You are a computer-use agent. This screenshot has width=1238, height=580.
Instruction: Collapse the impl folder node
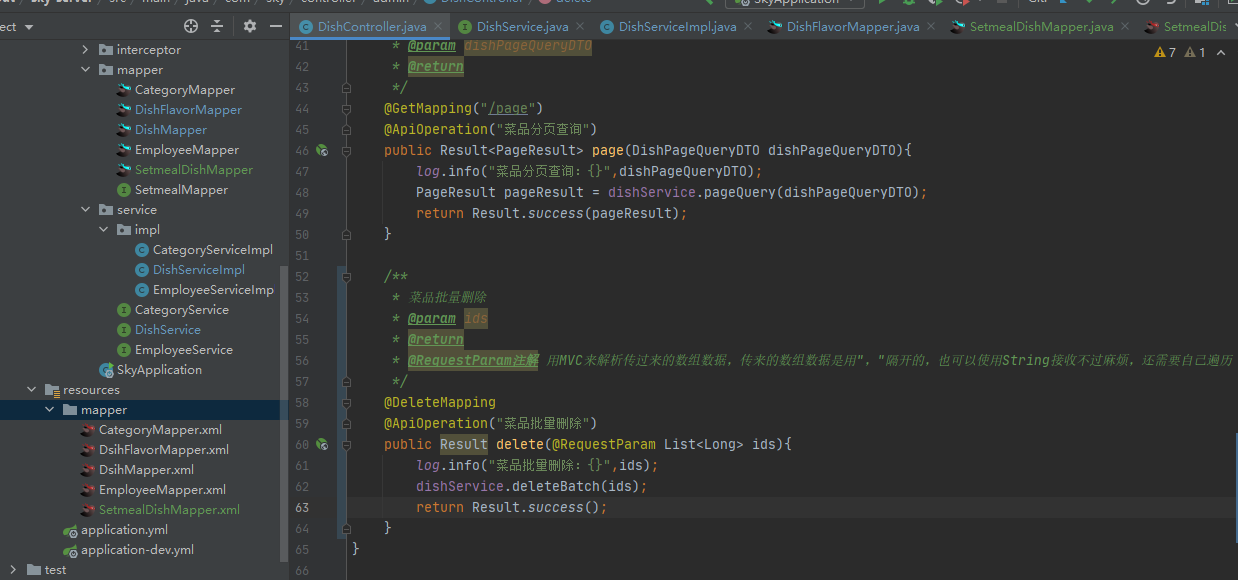[105, 230]
